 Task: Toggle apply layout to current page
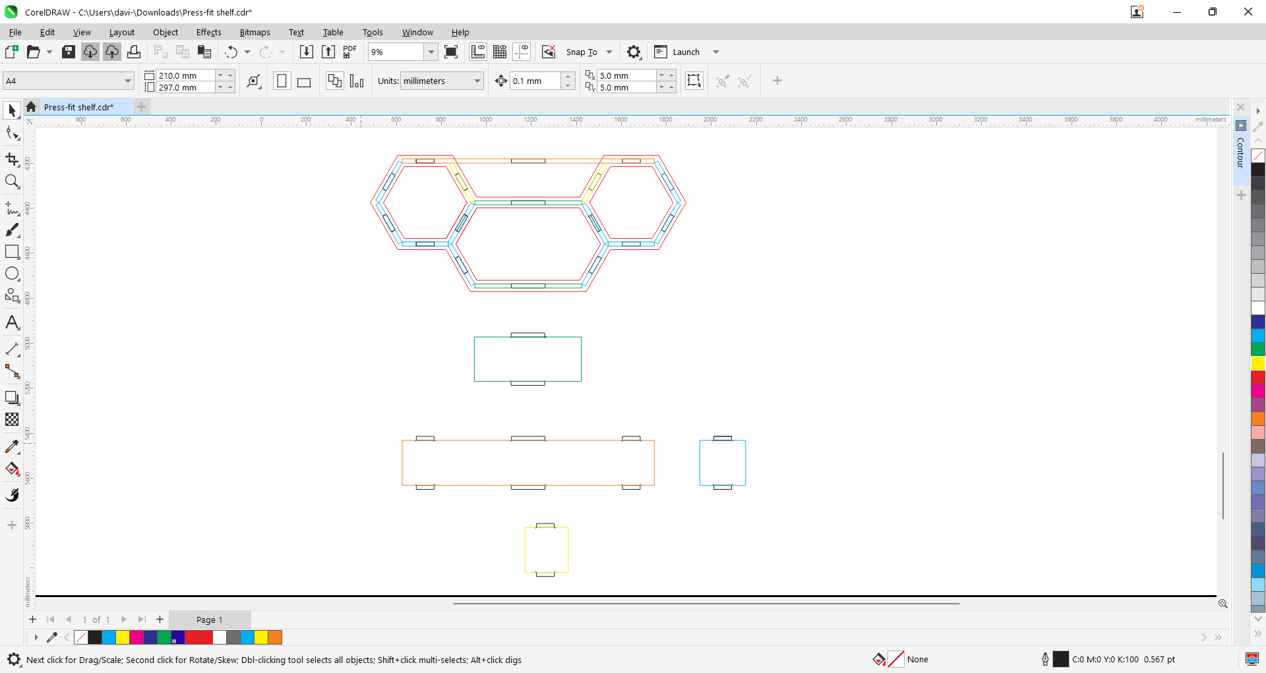pos(357,81)
